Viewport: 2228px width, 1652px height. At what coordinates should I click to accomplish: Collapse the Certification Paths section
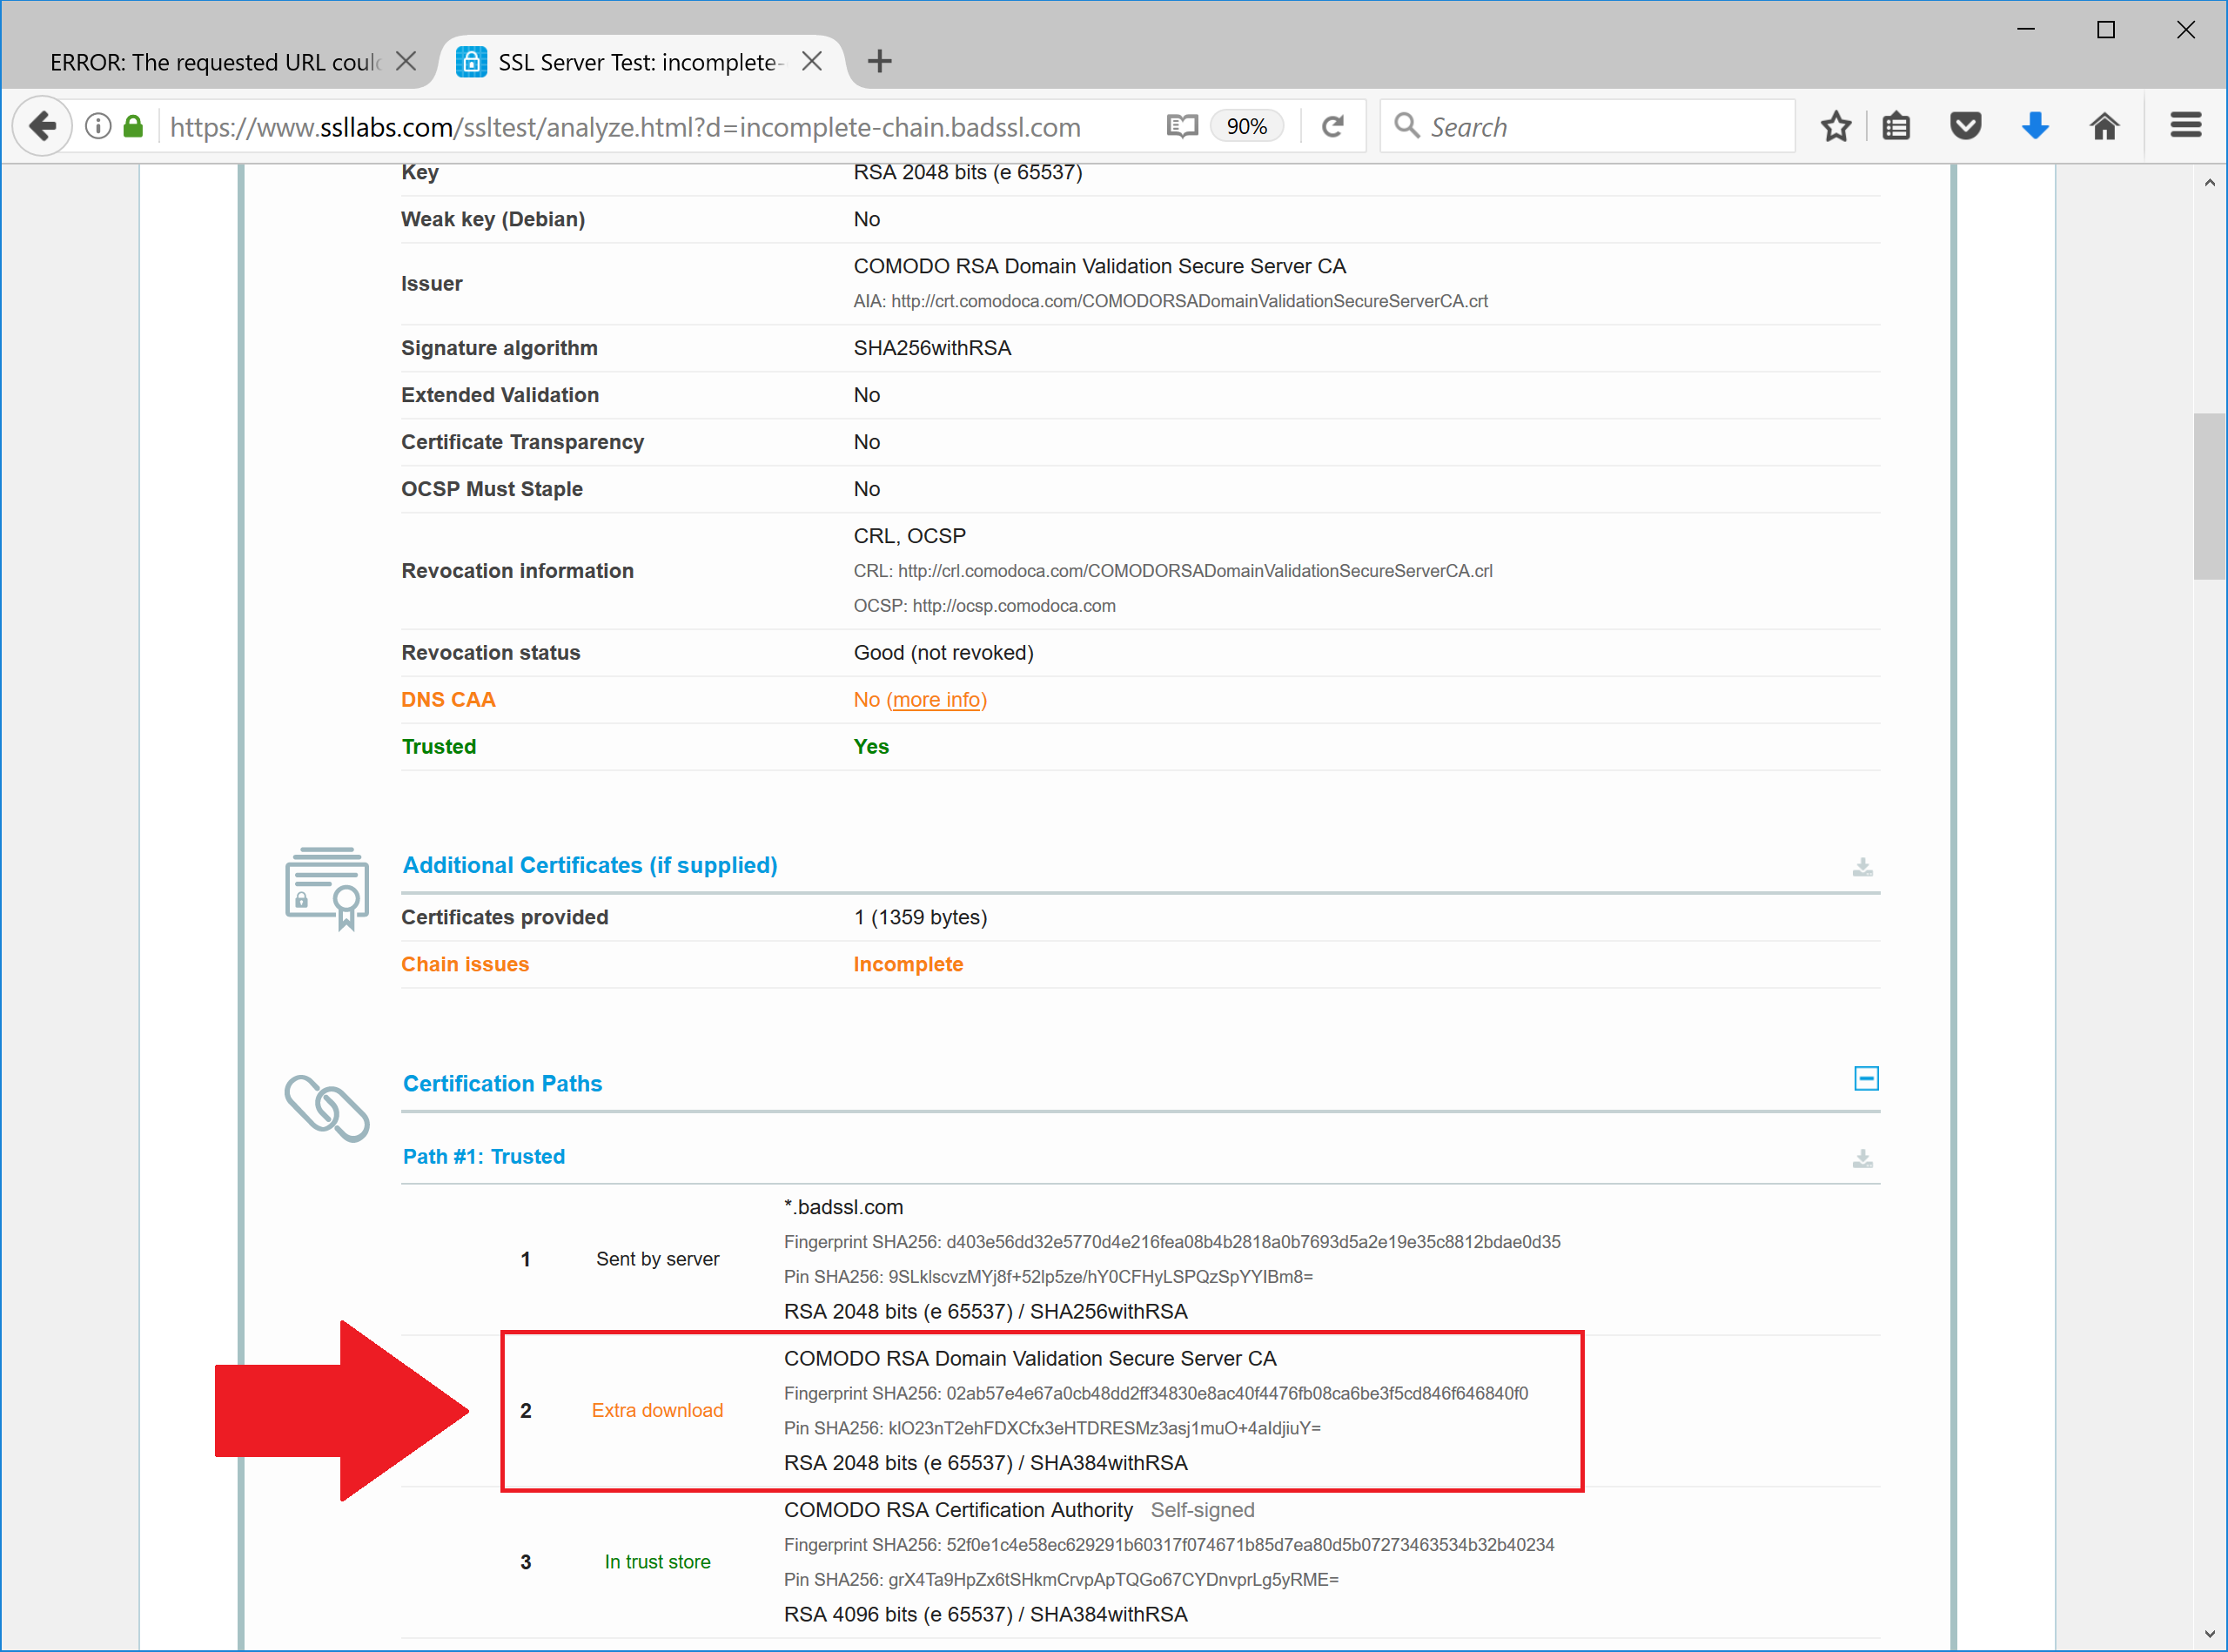click(x=1866, y=1079)
